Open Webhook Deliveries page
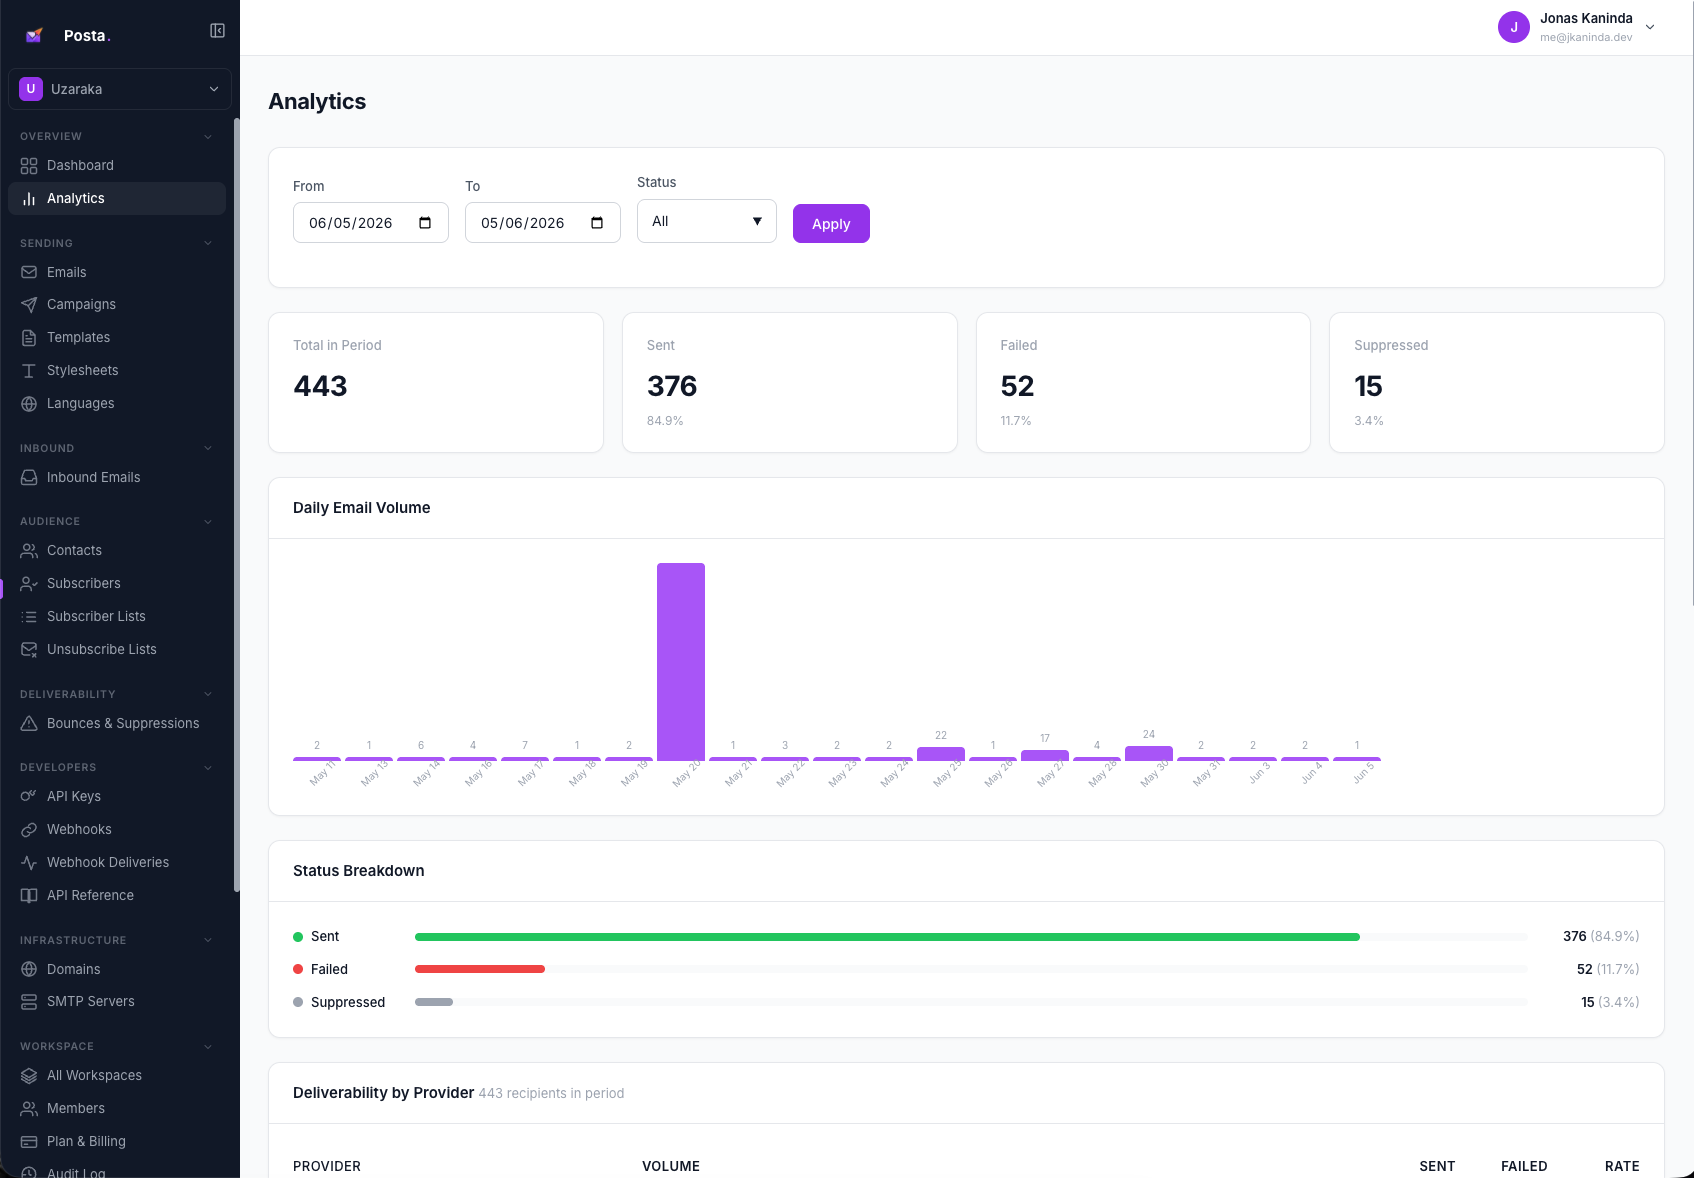1694x1178 pixels. (117, 863)
